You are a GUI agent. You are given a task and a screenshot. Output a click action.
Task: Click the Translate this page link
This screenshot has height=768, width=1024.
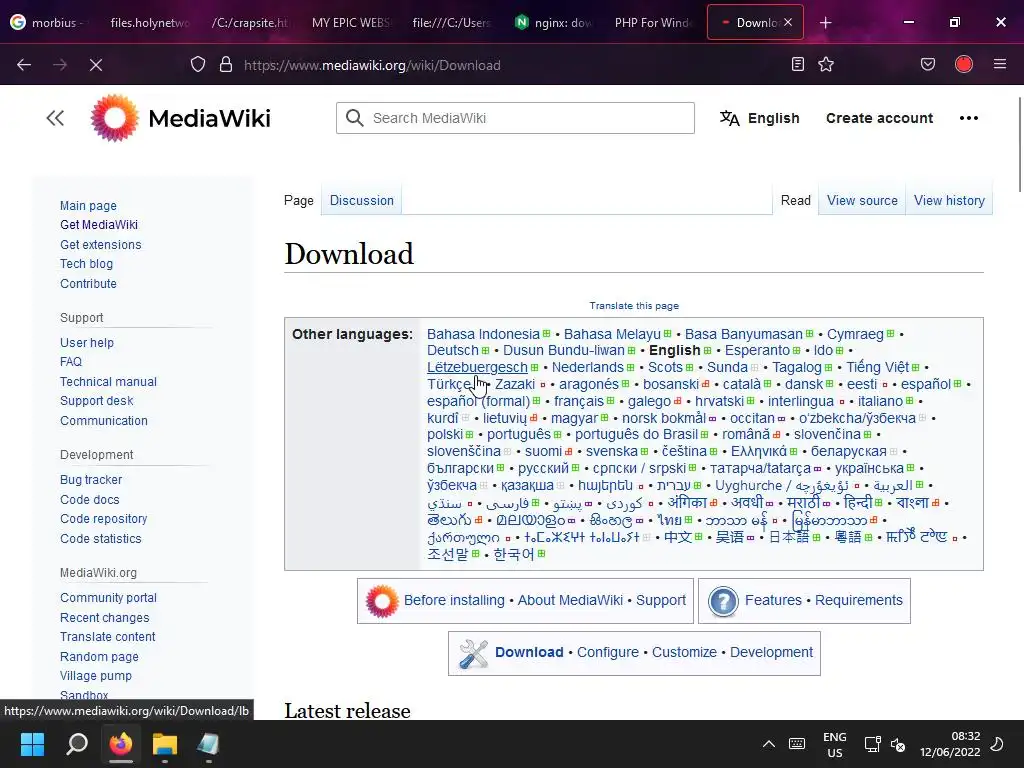pos(634,306)
